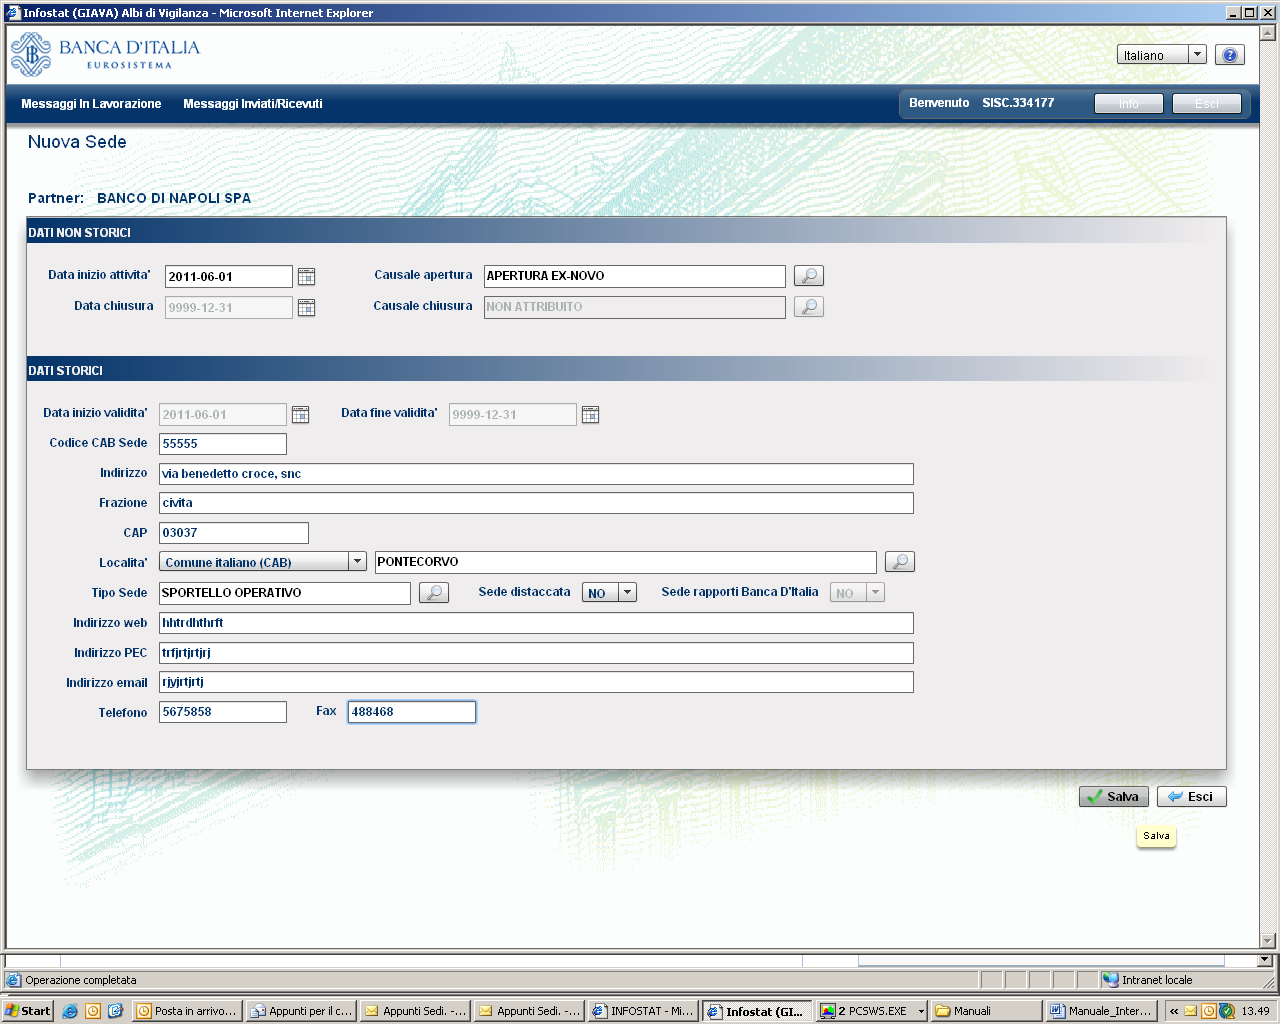The height and width of the screenshot is (1024, 1280).
Task: Open calendar for Data inizio validita'
Action: click(301, 415)
